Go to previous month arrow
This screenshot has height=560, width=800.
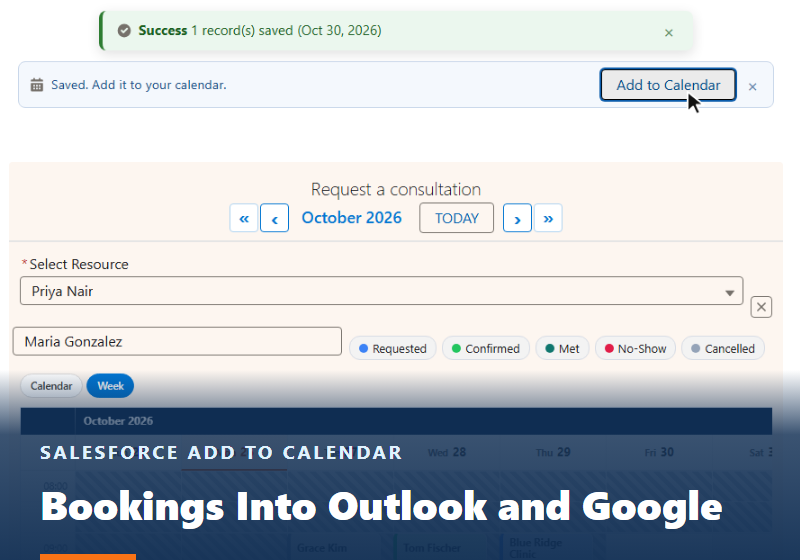(x=274, y=218)
